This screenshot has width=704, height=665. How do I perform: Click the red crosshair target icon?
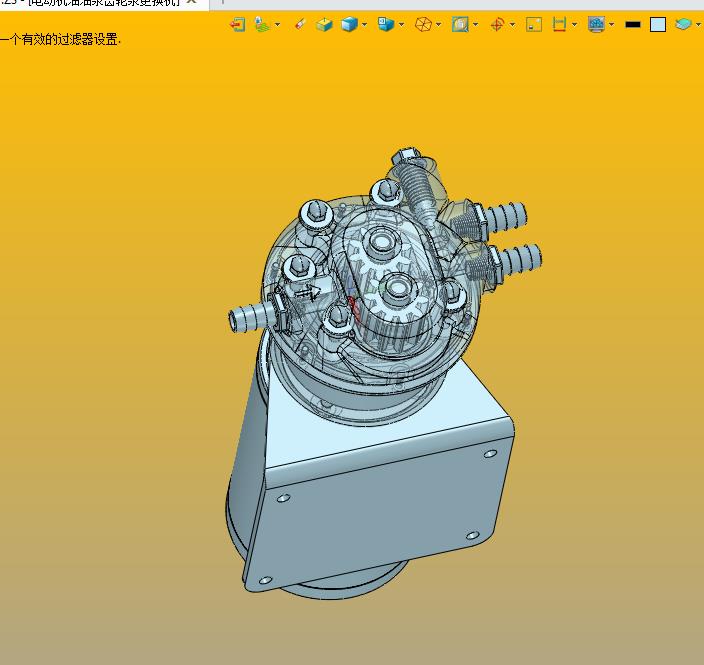click(497, 24)
